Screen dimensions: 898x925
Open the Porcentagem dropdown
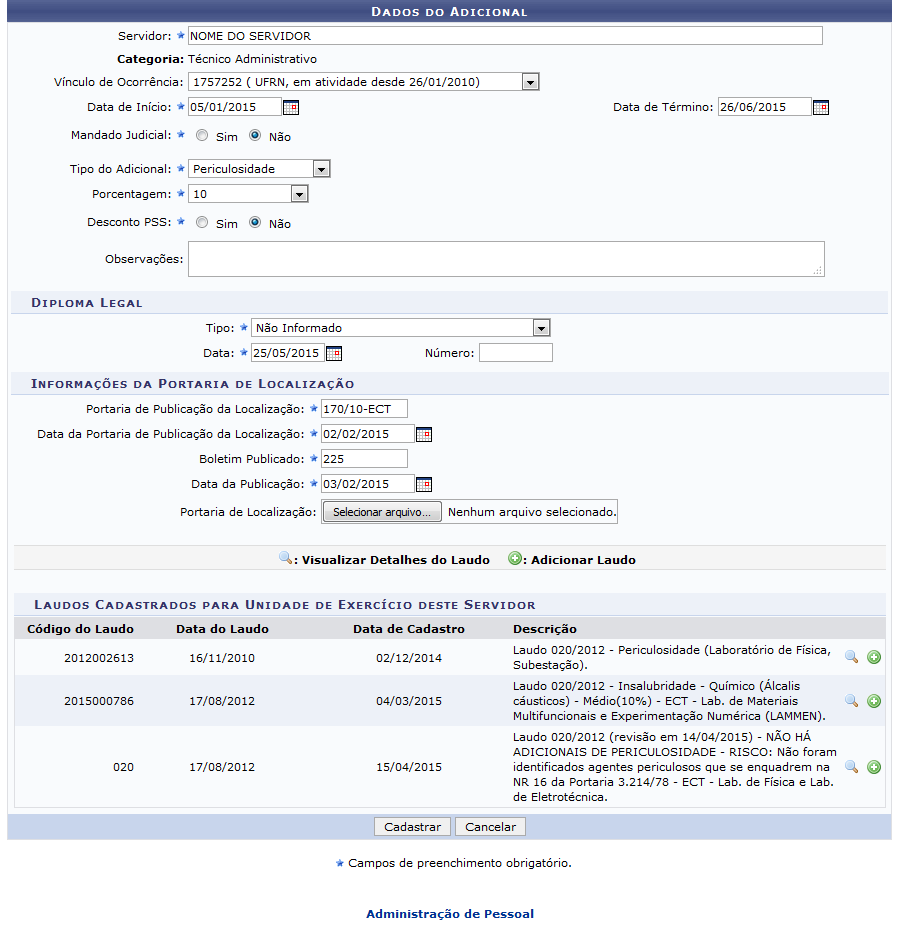tap(298, 194)
